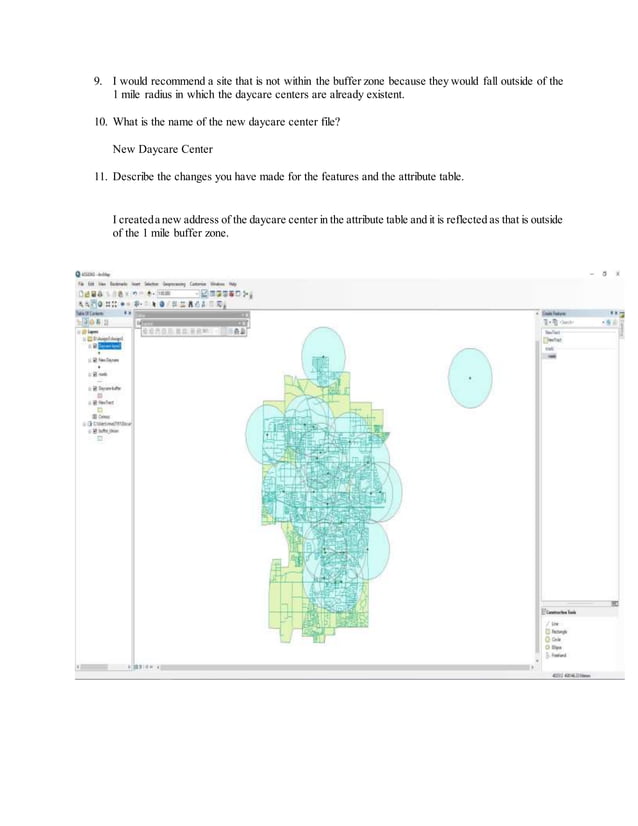This screenshot has height=826, width=638.
Task: Click the Undo arrow icon
Action: point(135,294)
